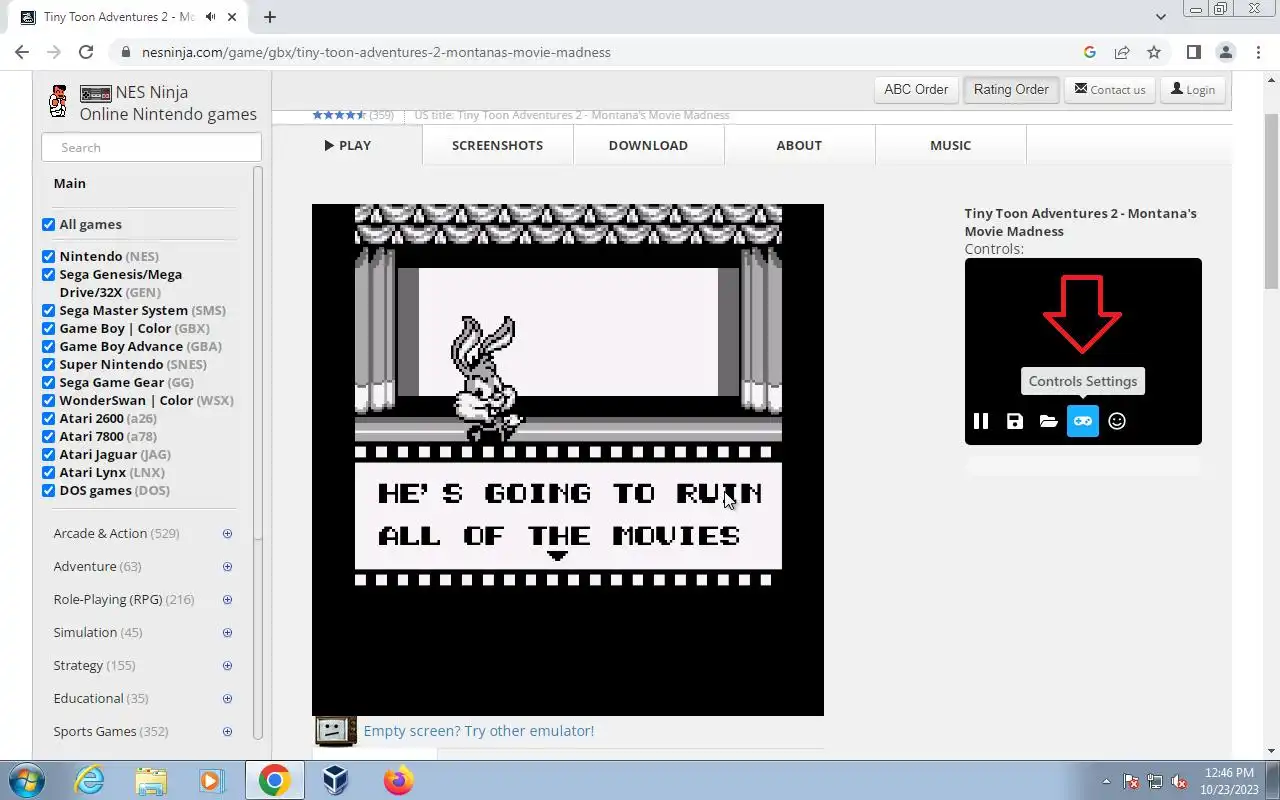
Task: Toggle the Game Boy | Color (GBX) checkbox
Action: coord(48,328)
